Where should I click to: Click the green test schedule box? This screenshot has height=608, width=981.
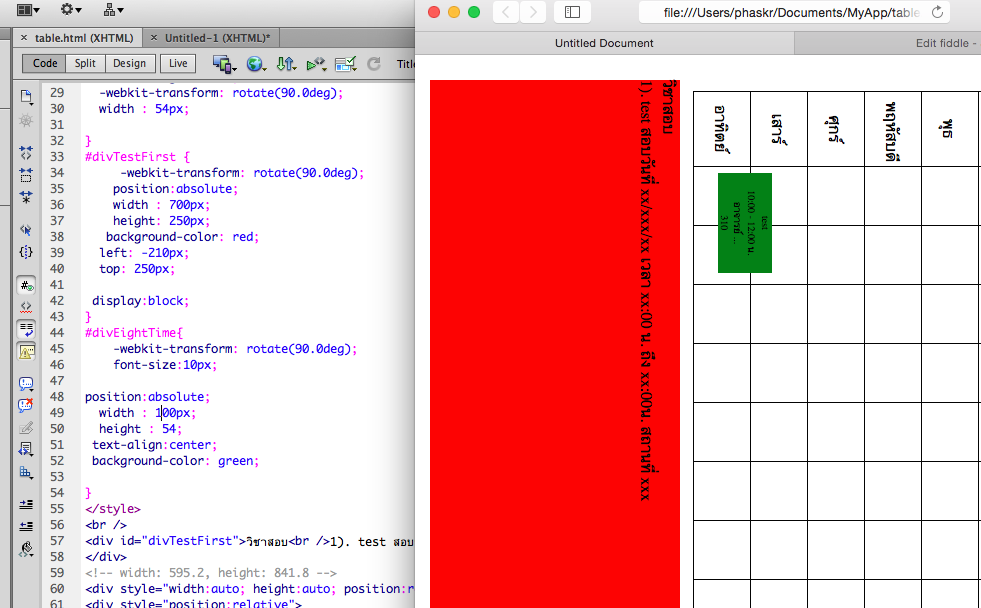coord(745,223)
